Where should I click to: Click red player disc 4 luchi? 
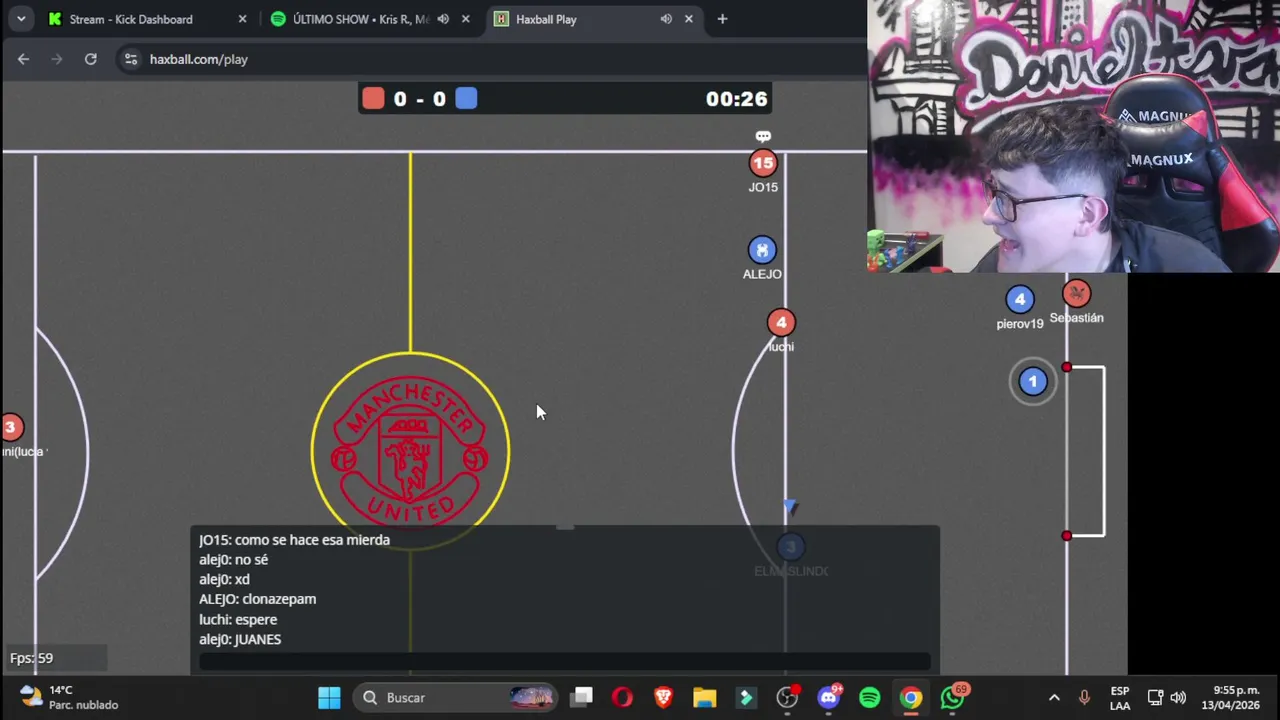click(781, 322)
